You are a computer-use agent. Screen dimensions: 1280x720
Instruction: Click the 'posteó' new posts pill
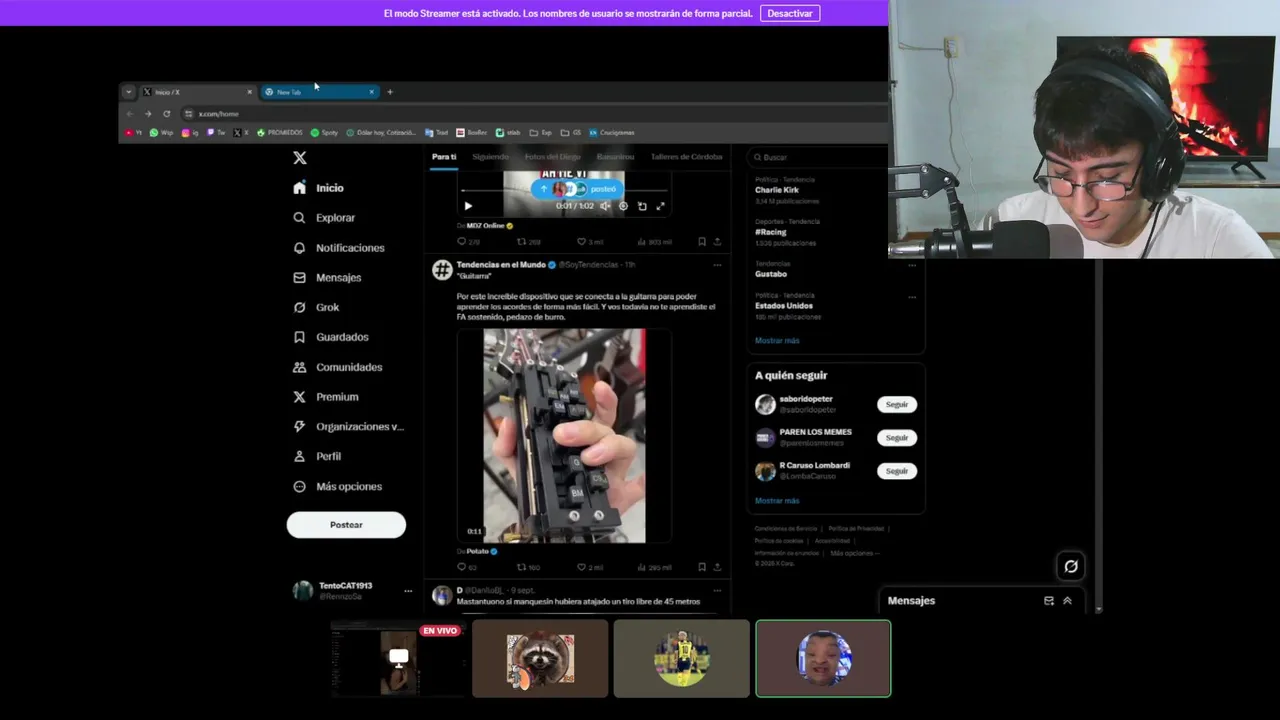point(577,189)
